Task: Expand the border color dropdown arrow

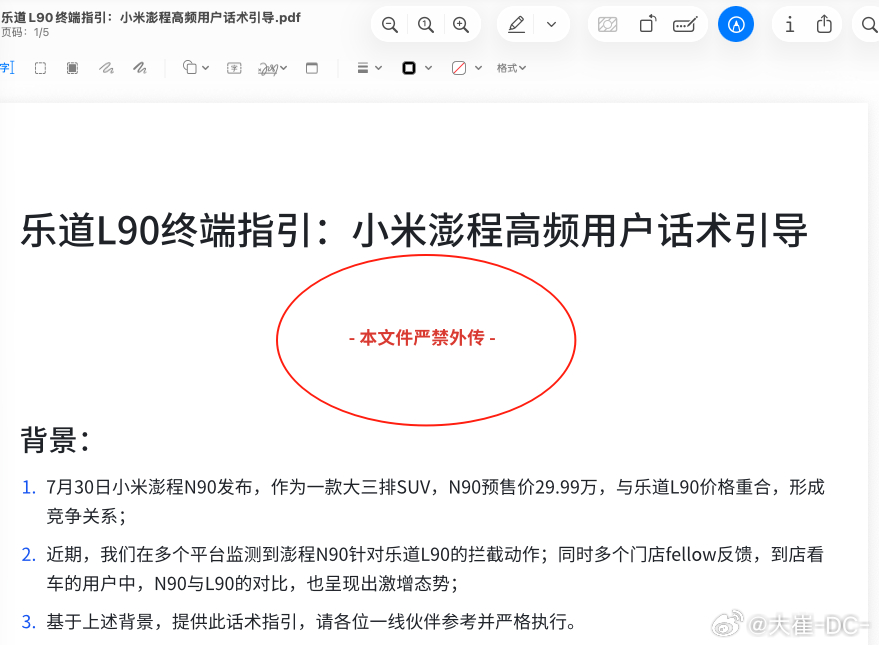Action: pyautogui.click(x=428, y=68)
